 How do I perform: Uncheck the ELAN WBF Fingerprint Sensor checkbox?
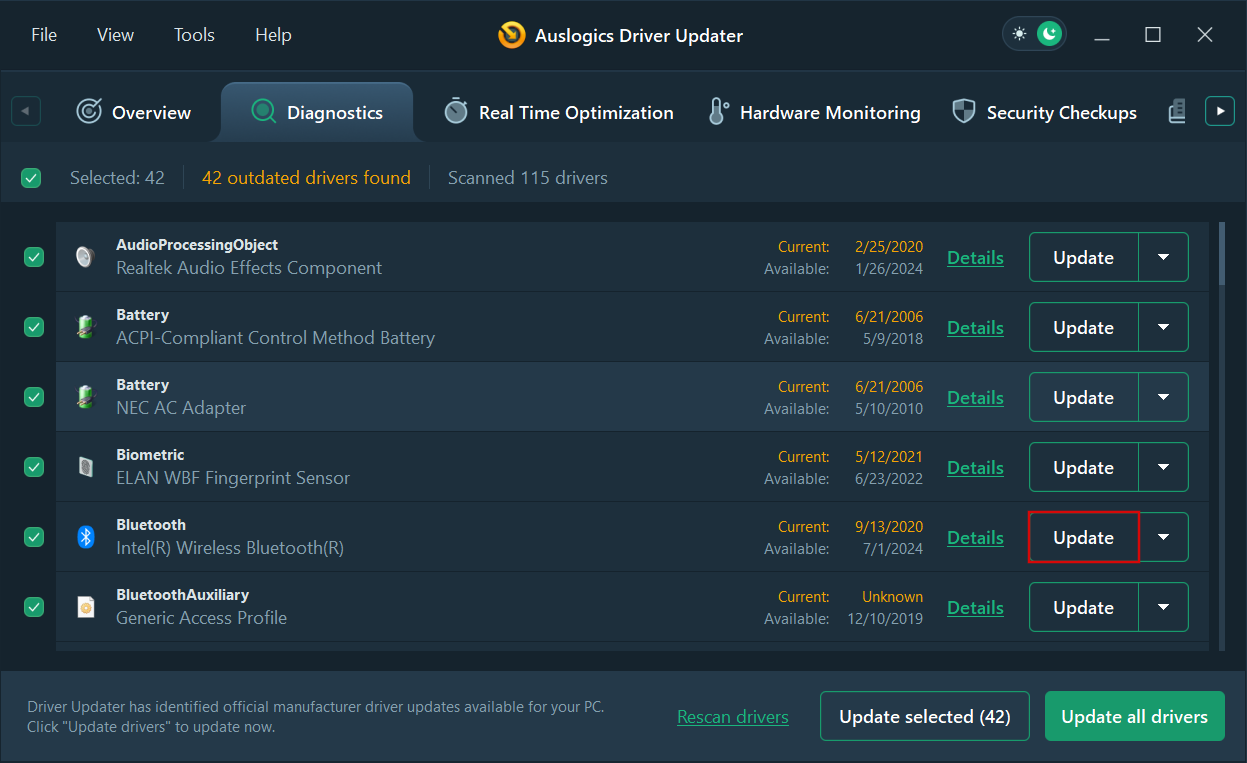[x=34, y=467]
